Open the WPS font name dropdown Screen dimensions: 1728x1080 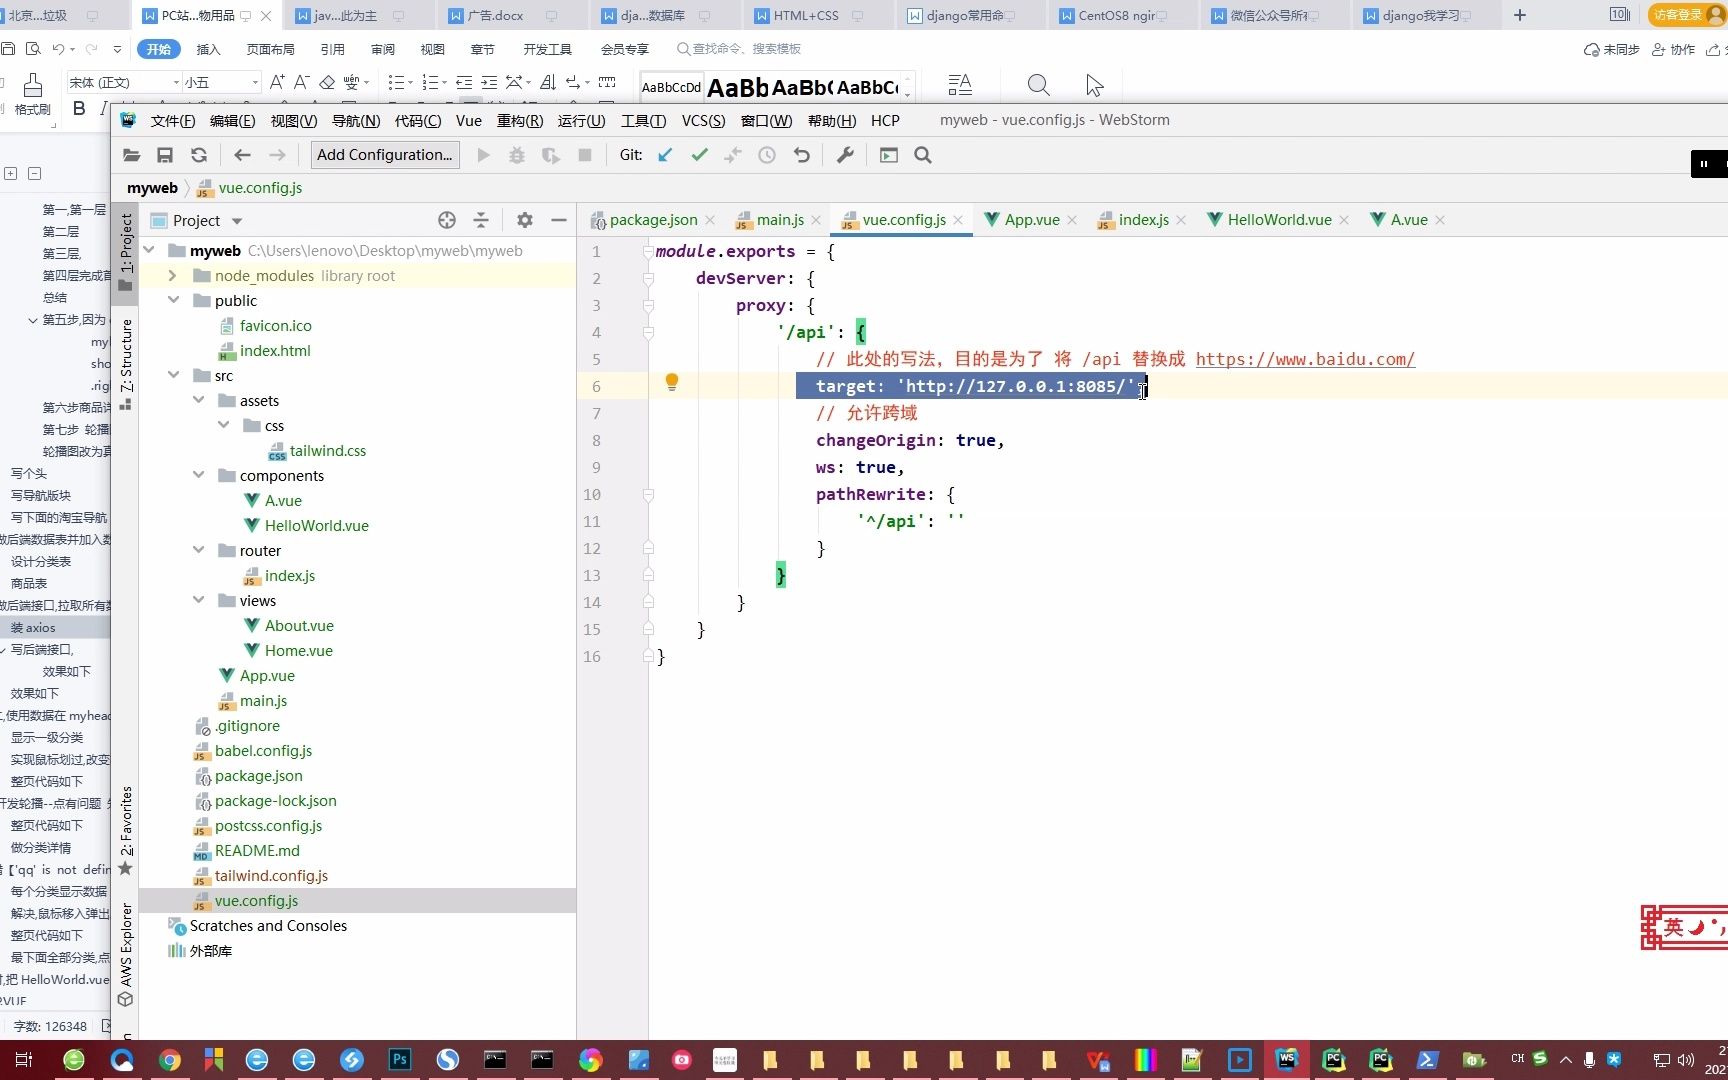tap(176, 83)
